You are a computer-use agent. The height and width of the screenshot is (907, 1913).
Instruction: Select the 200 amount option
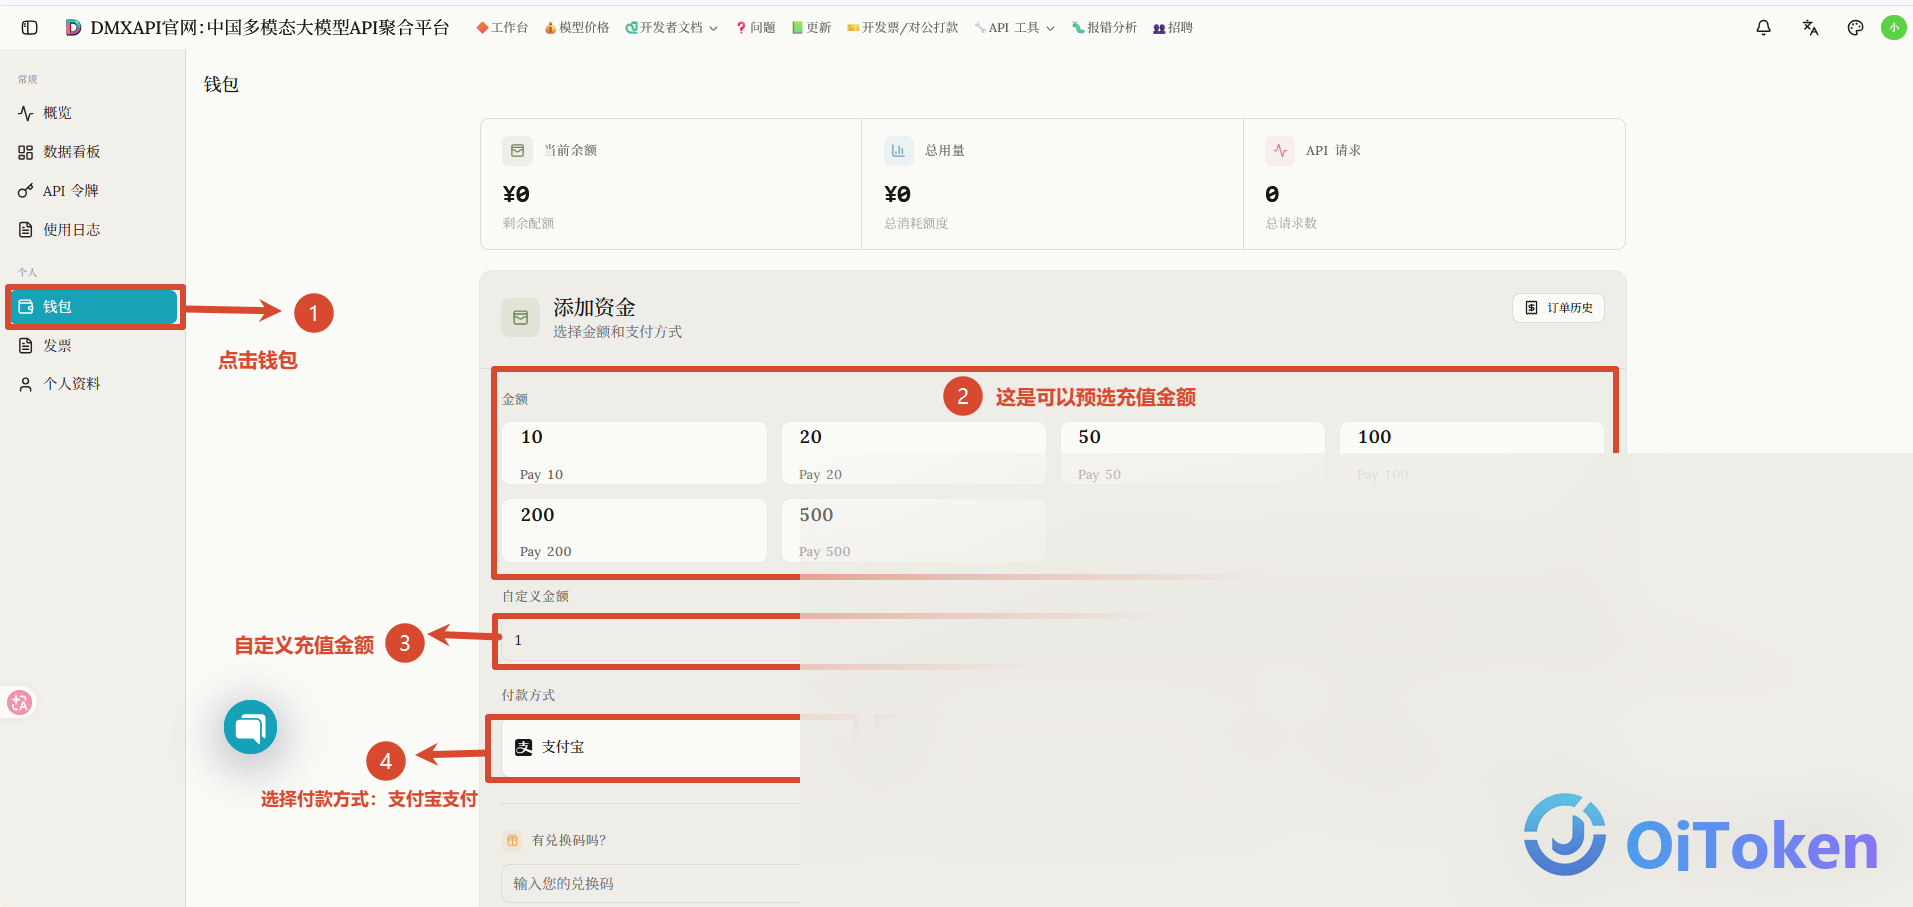pyautogui.click(x=634, y=531)
